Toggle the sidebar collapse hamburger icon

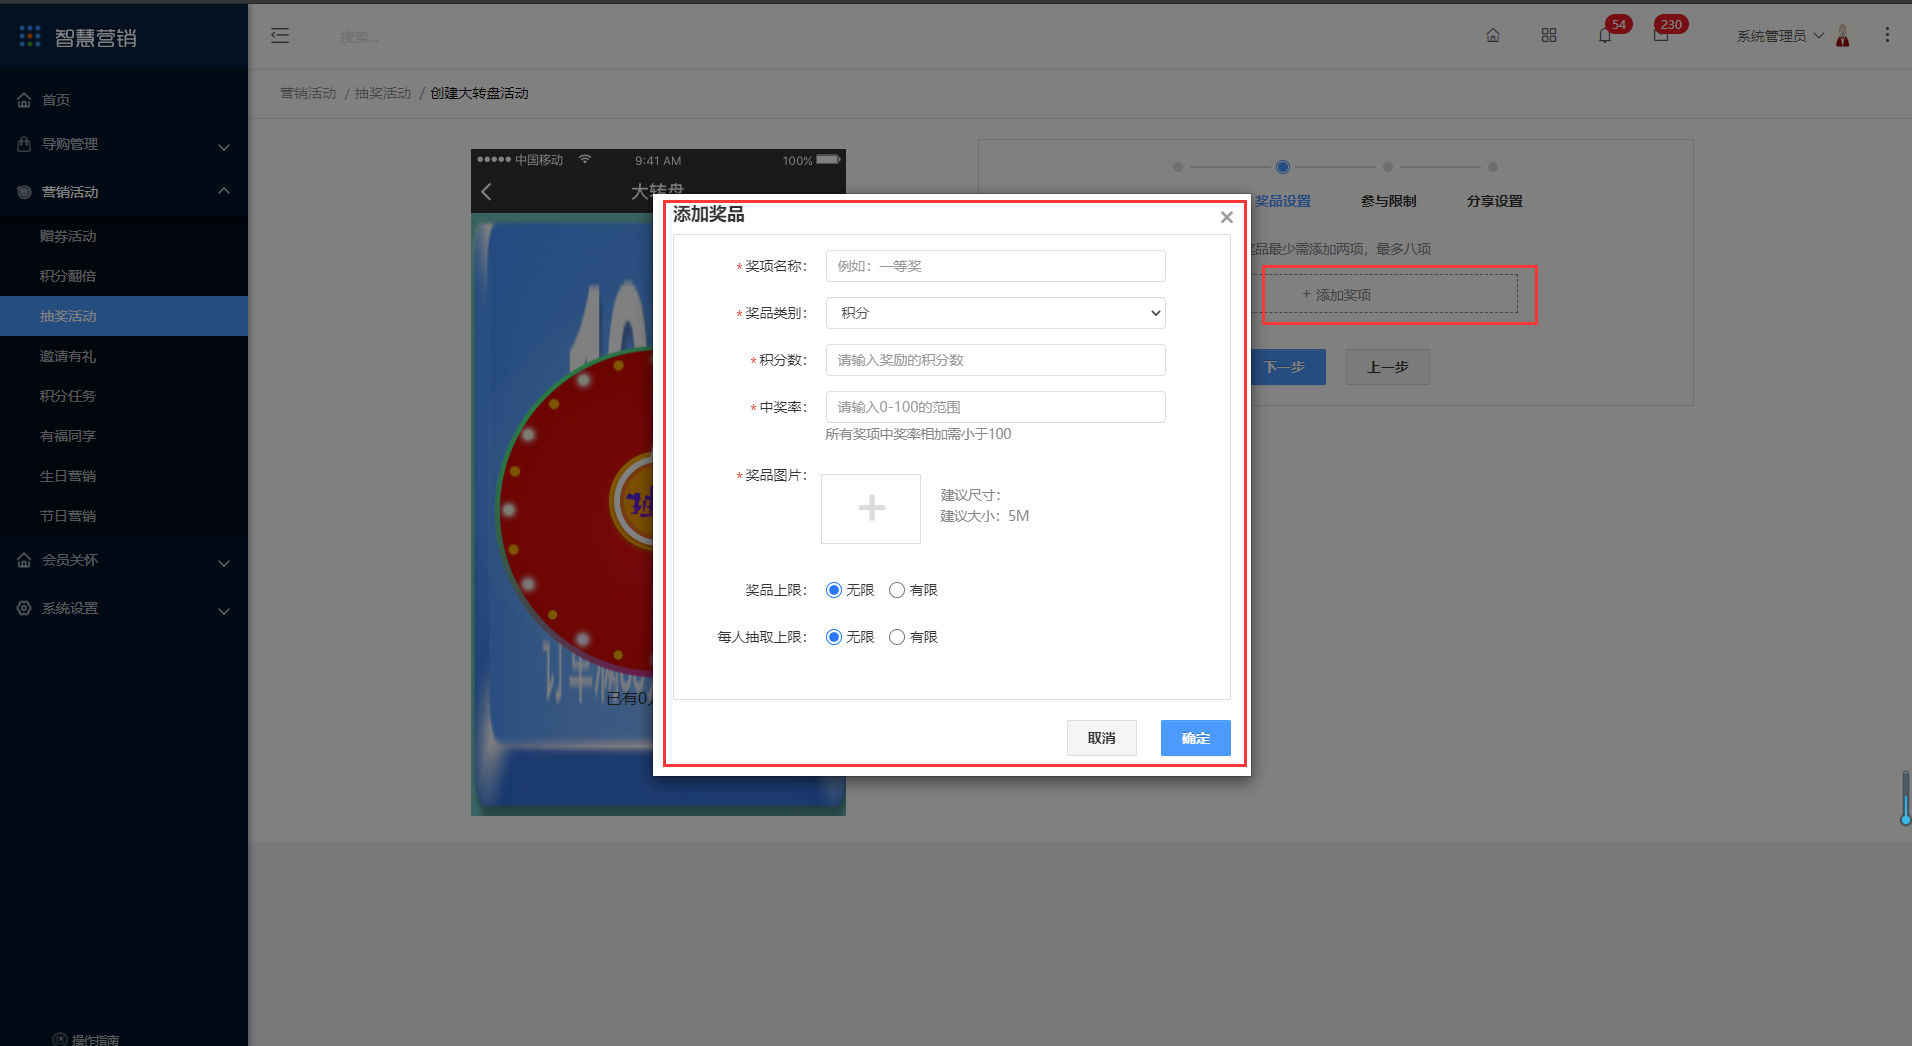tap(280, 36)
